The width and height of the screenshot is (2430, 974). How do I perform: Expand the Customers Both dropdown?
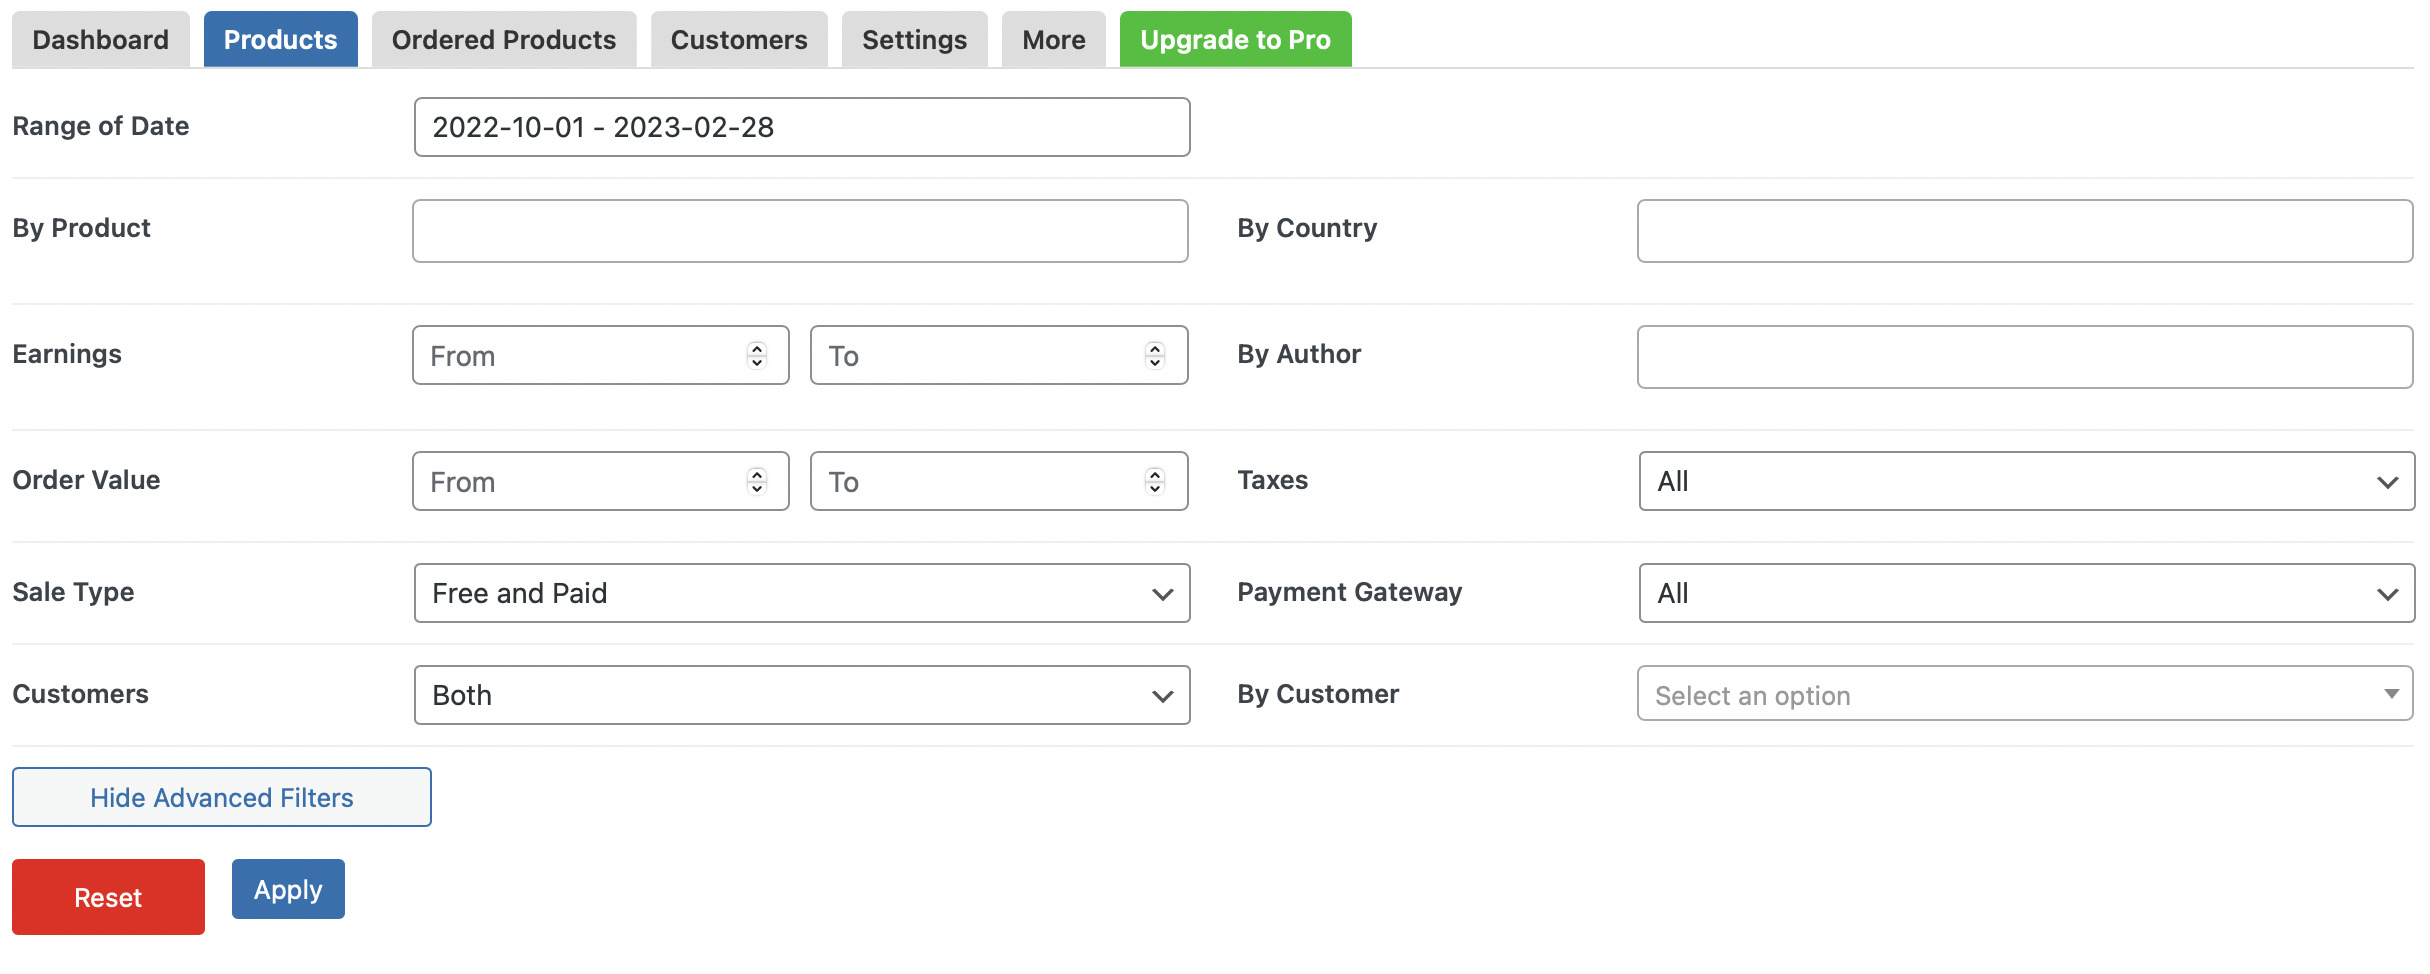802,695
